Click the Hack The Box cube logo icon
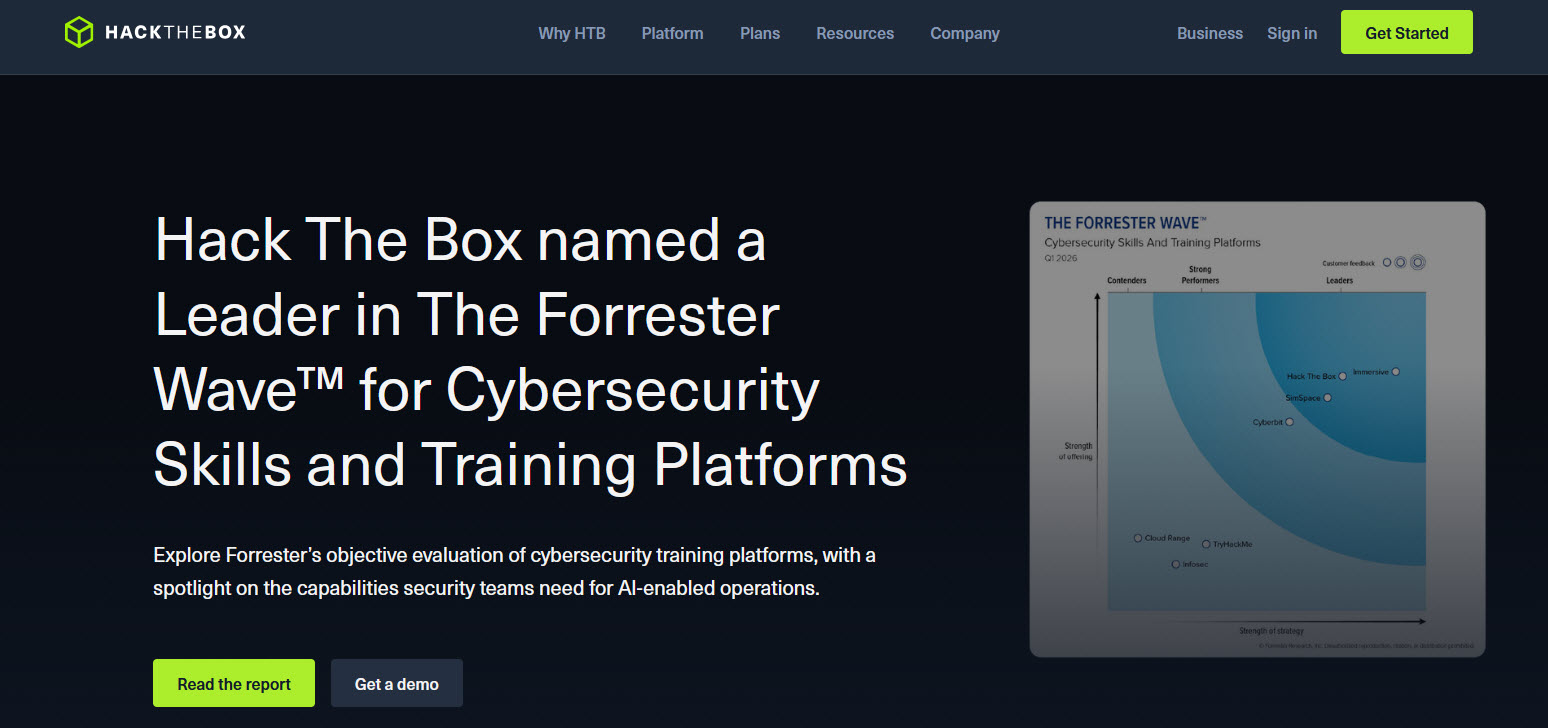Viewport: 1548px width, 728px height. (x=79, y=31)
